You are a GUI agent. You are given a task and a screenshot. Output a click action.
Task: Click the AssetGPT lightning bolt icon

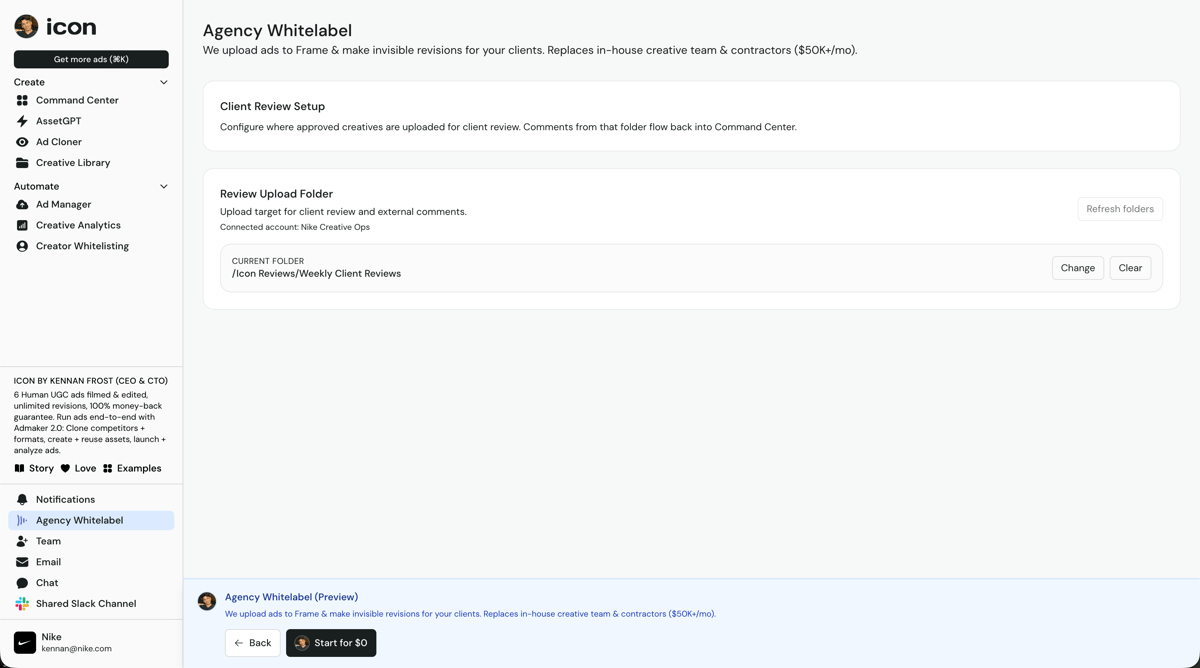click(22, 121)
